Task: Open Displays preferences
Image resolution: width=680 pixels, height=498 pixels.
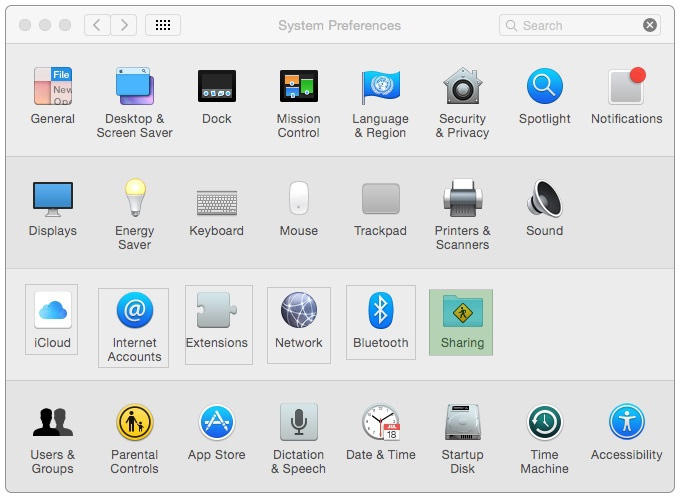Action: click(52, 209)
